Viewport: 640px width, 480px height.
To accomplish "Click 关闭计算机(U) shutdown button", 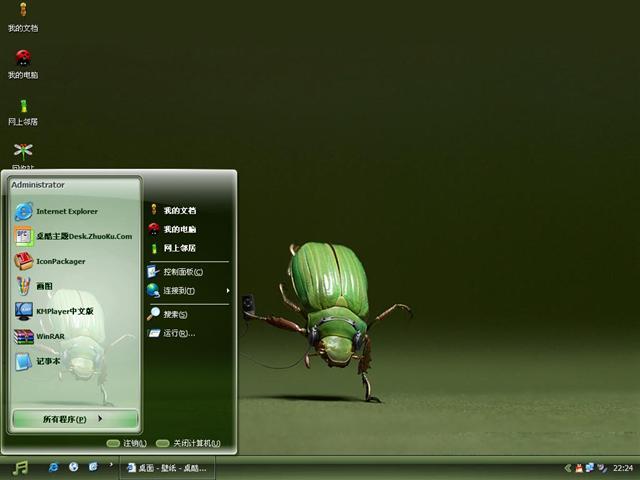I will click(x=188, y=443).
